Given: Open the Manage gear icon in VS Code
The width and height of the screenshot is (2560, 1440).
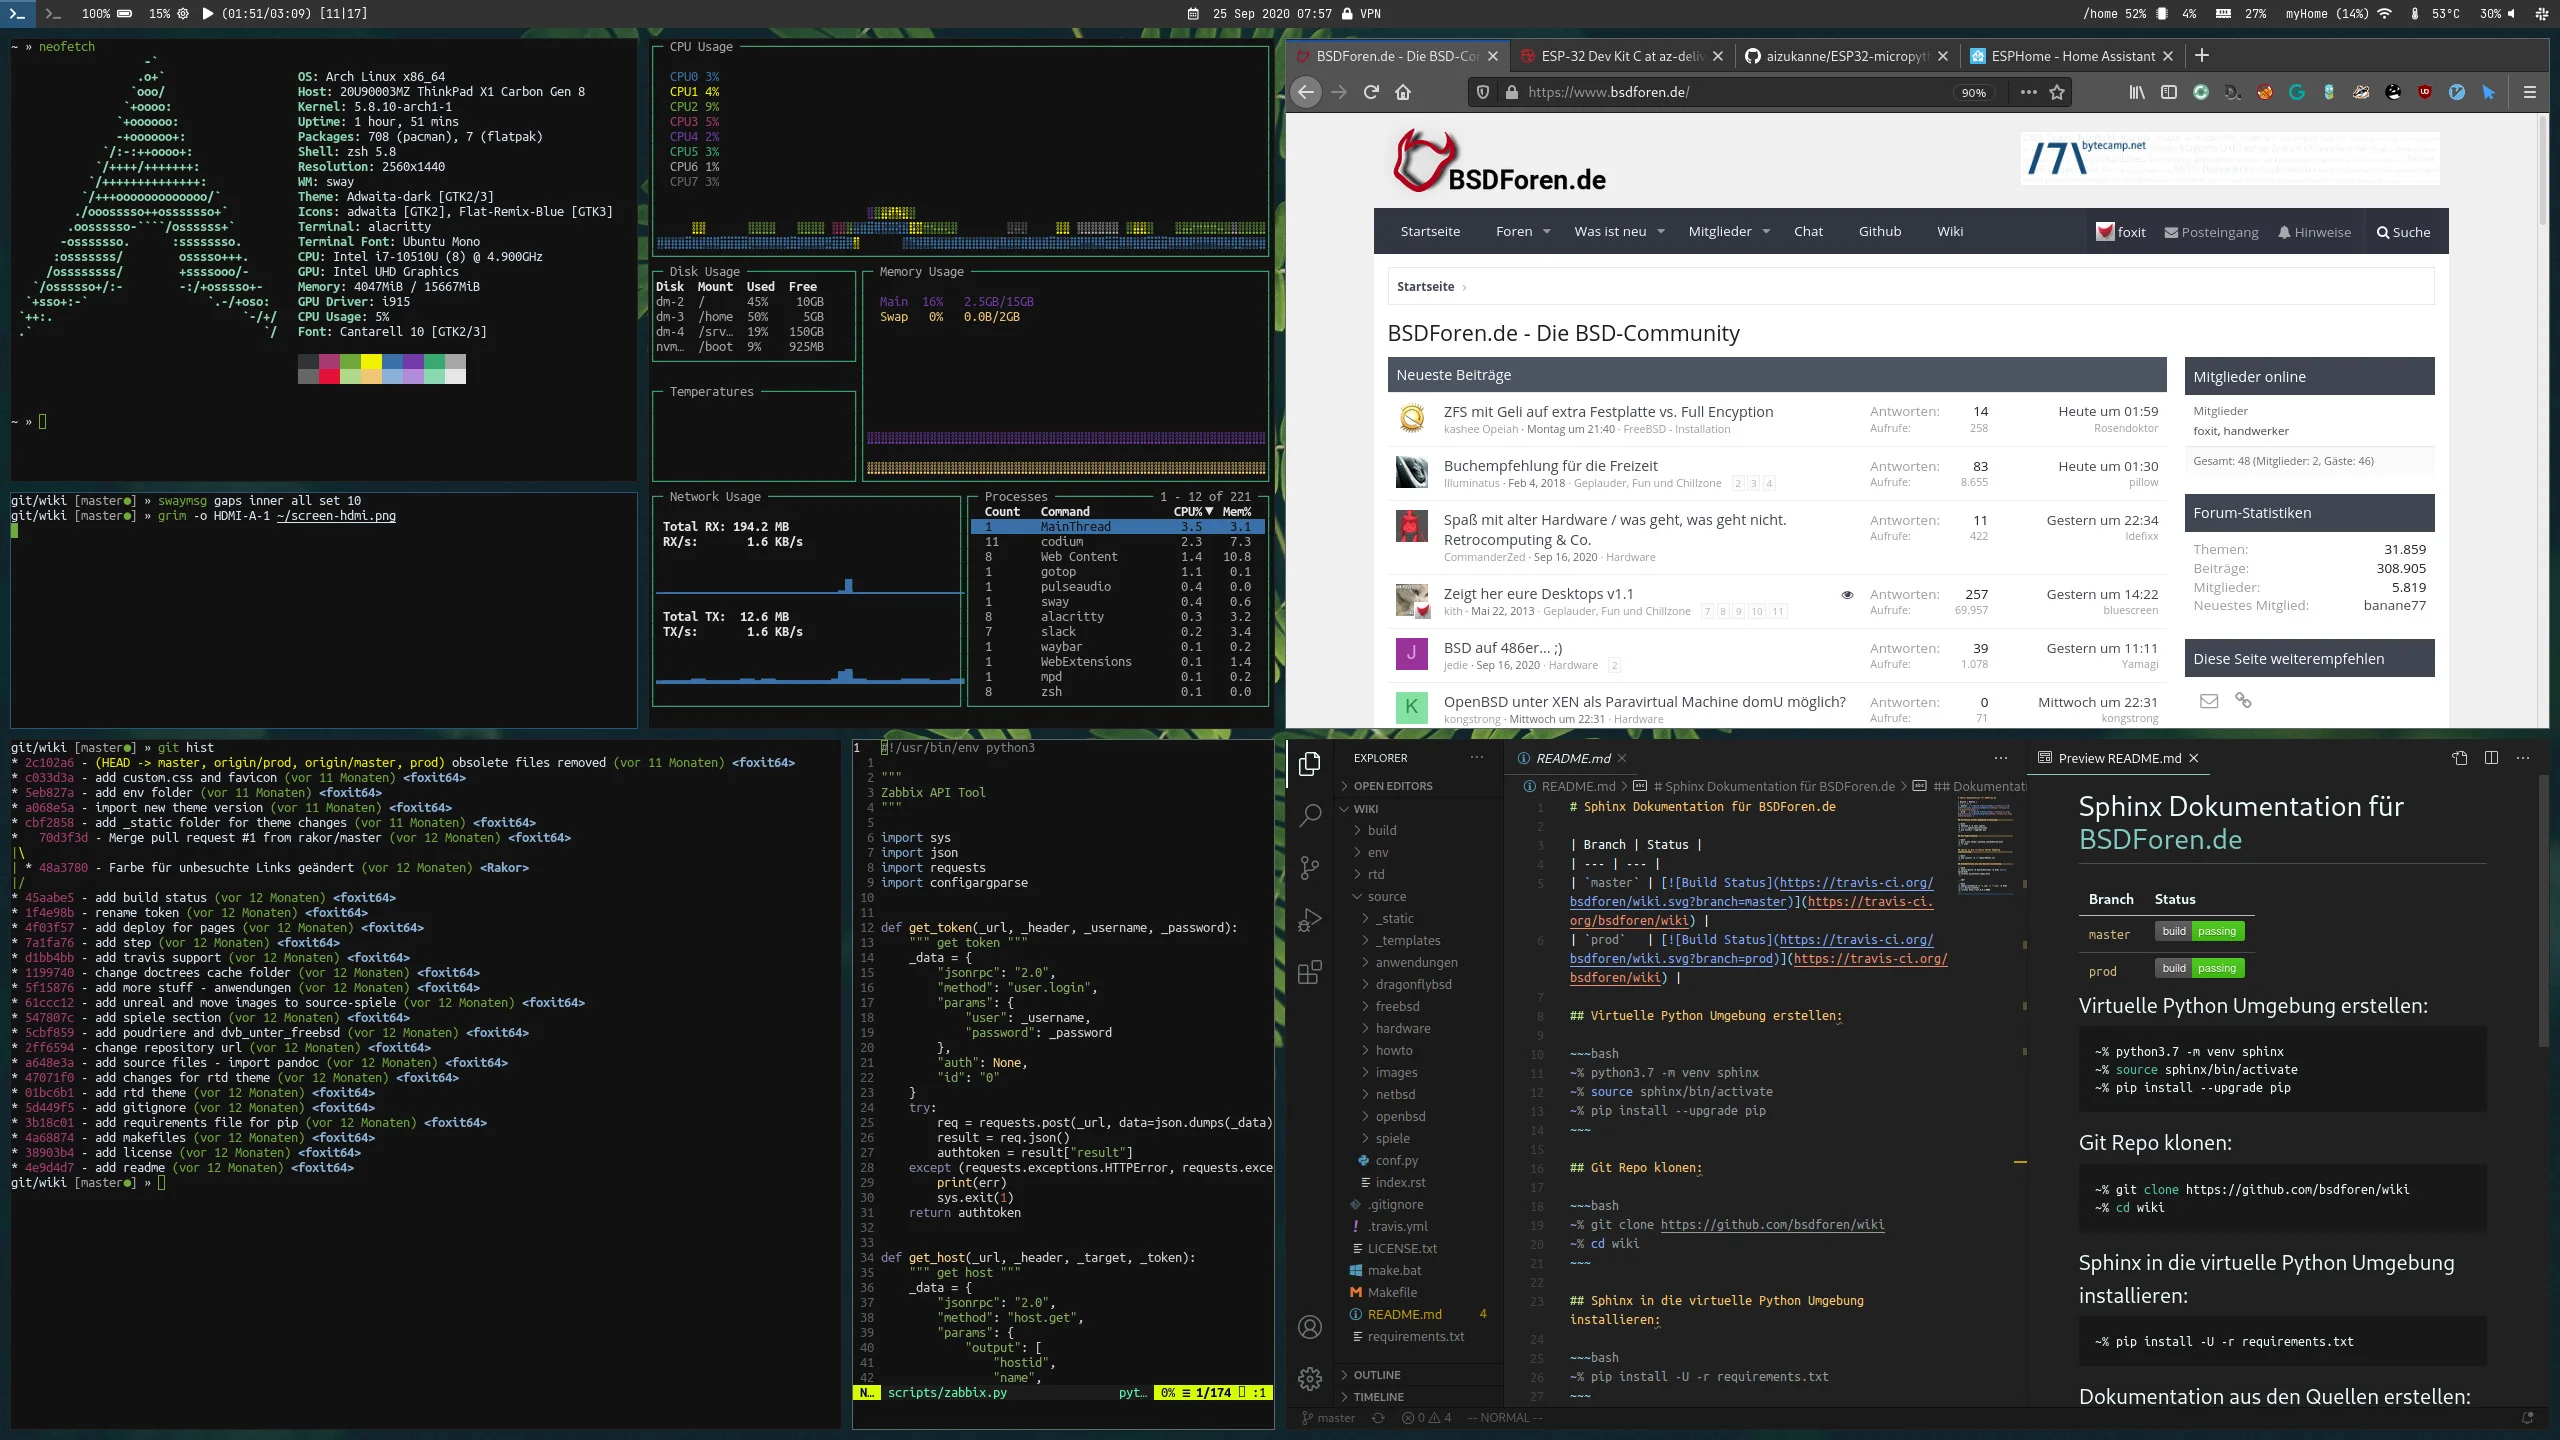Looking at the screenshot, I should tap(1309, 1379).
